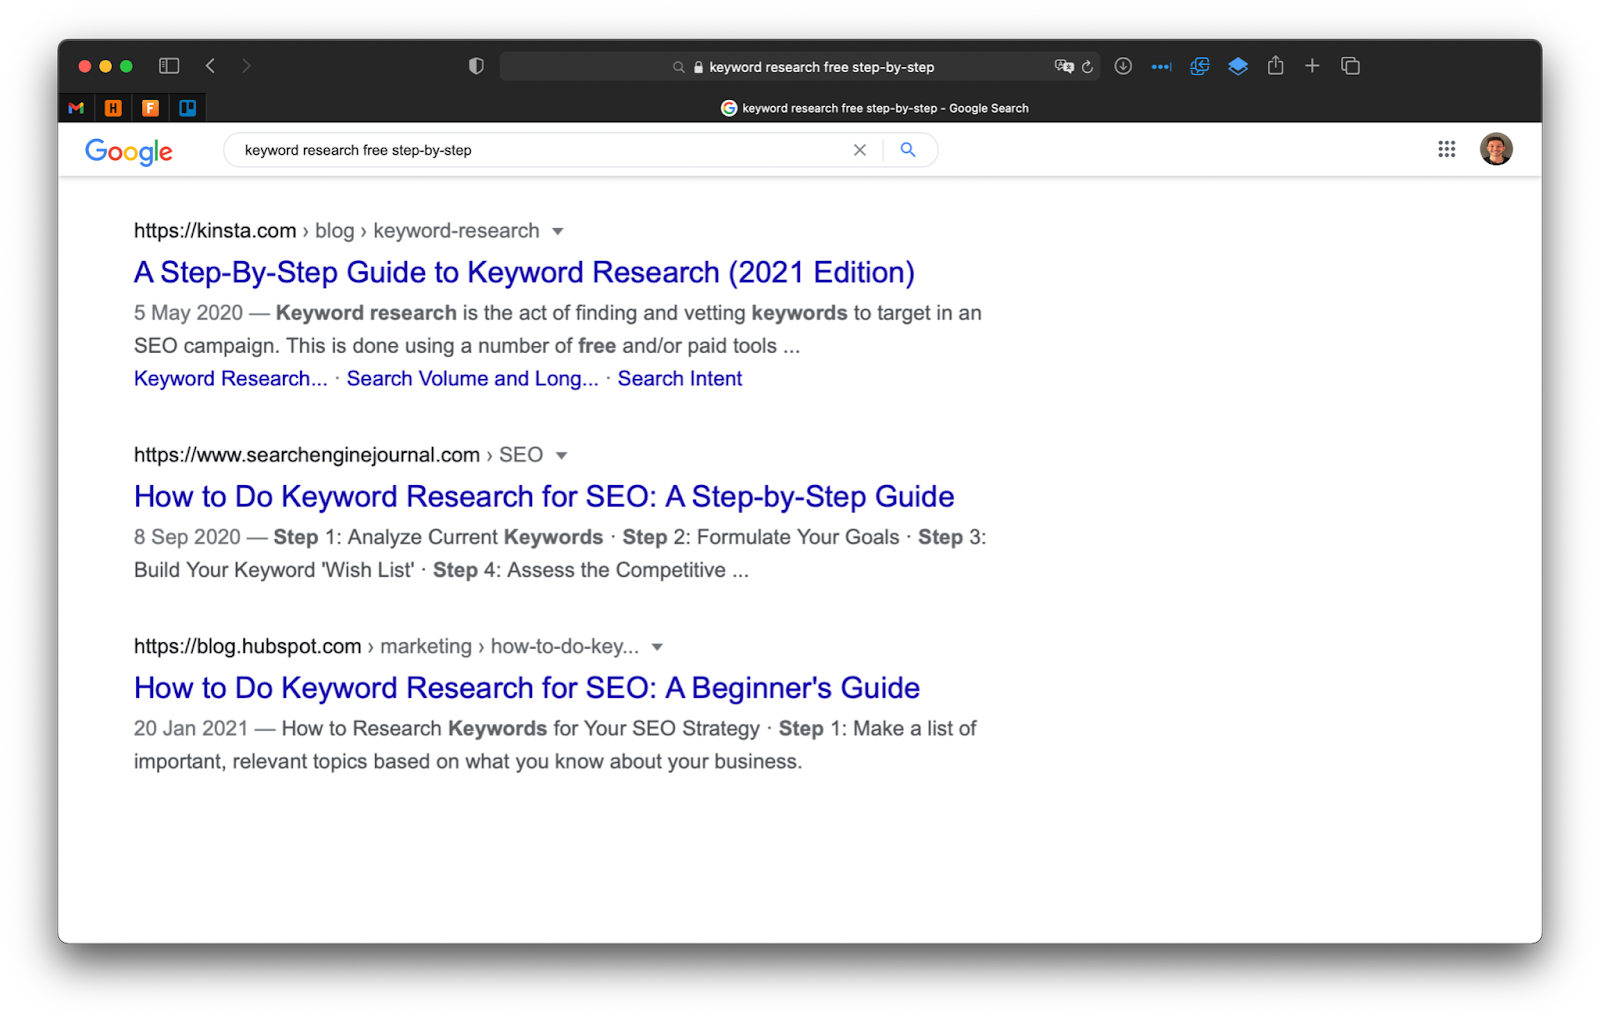Open the password manager extension dots icon

coord(1161,67)
